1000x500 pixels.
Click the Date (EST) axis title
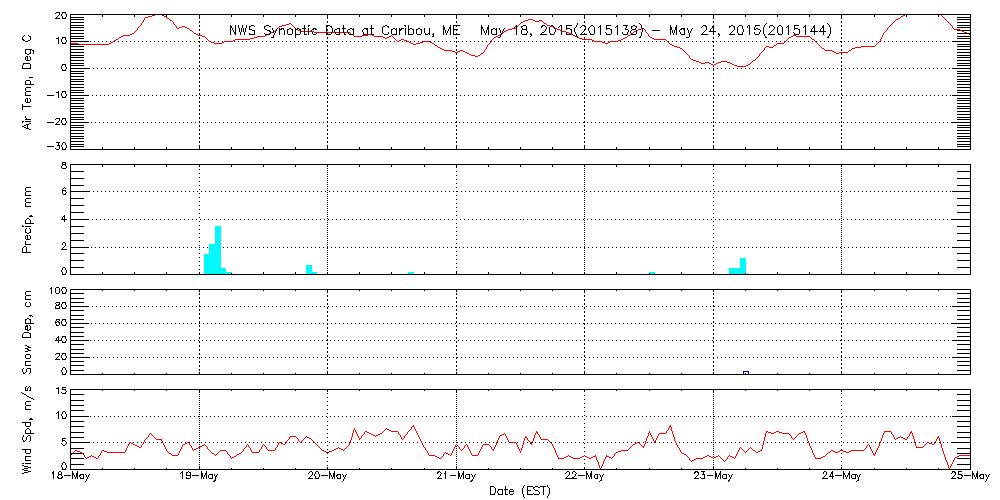tap(519, 490)
